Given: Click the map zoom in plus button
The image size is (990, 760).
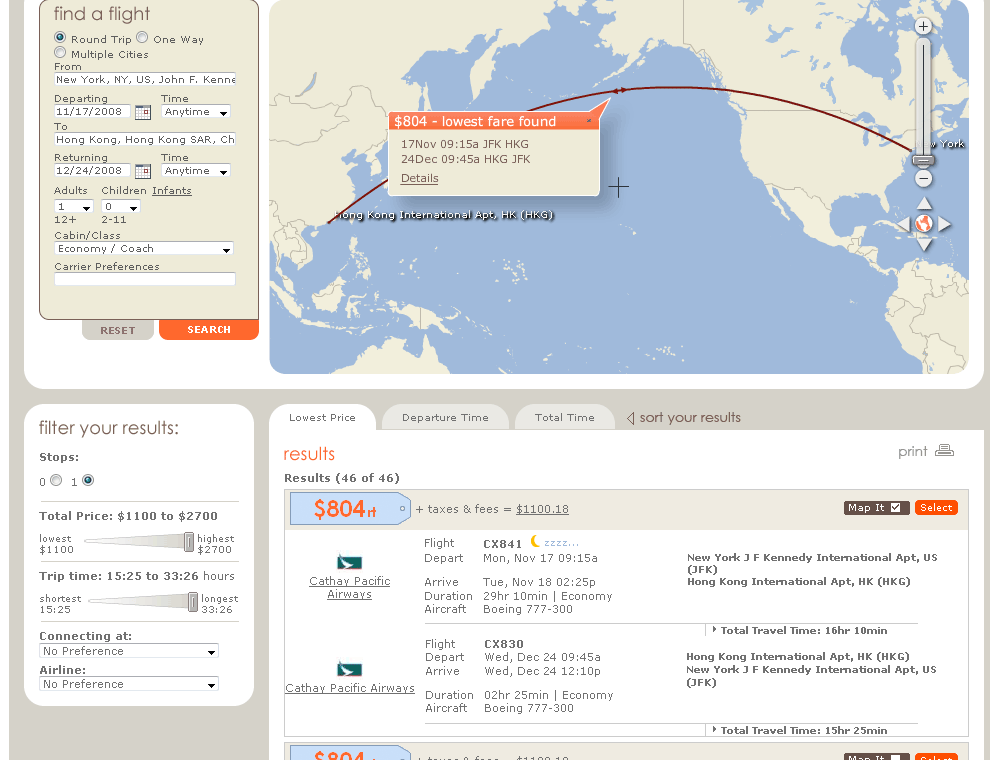Looking at the screenshot, I should click(923, 27).
